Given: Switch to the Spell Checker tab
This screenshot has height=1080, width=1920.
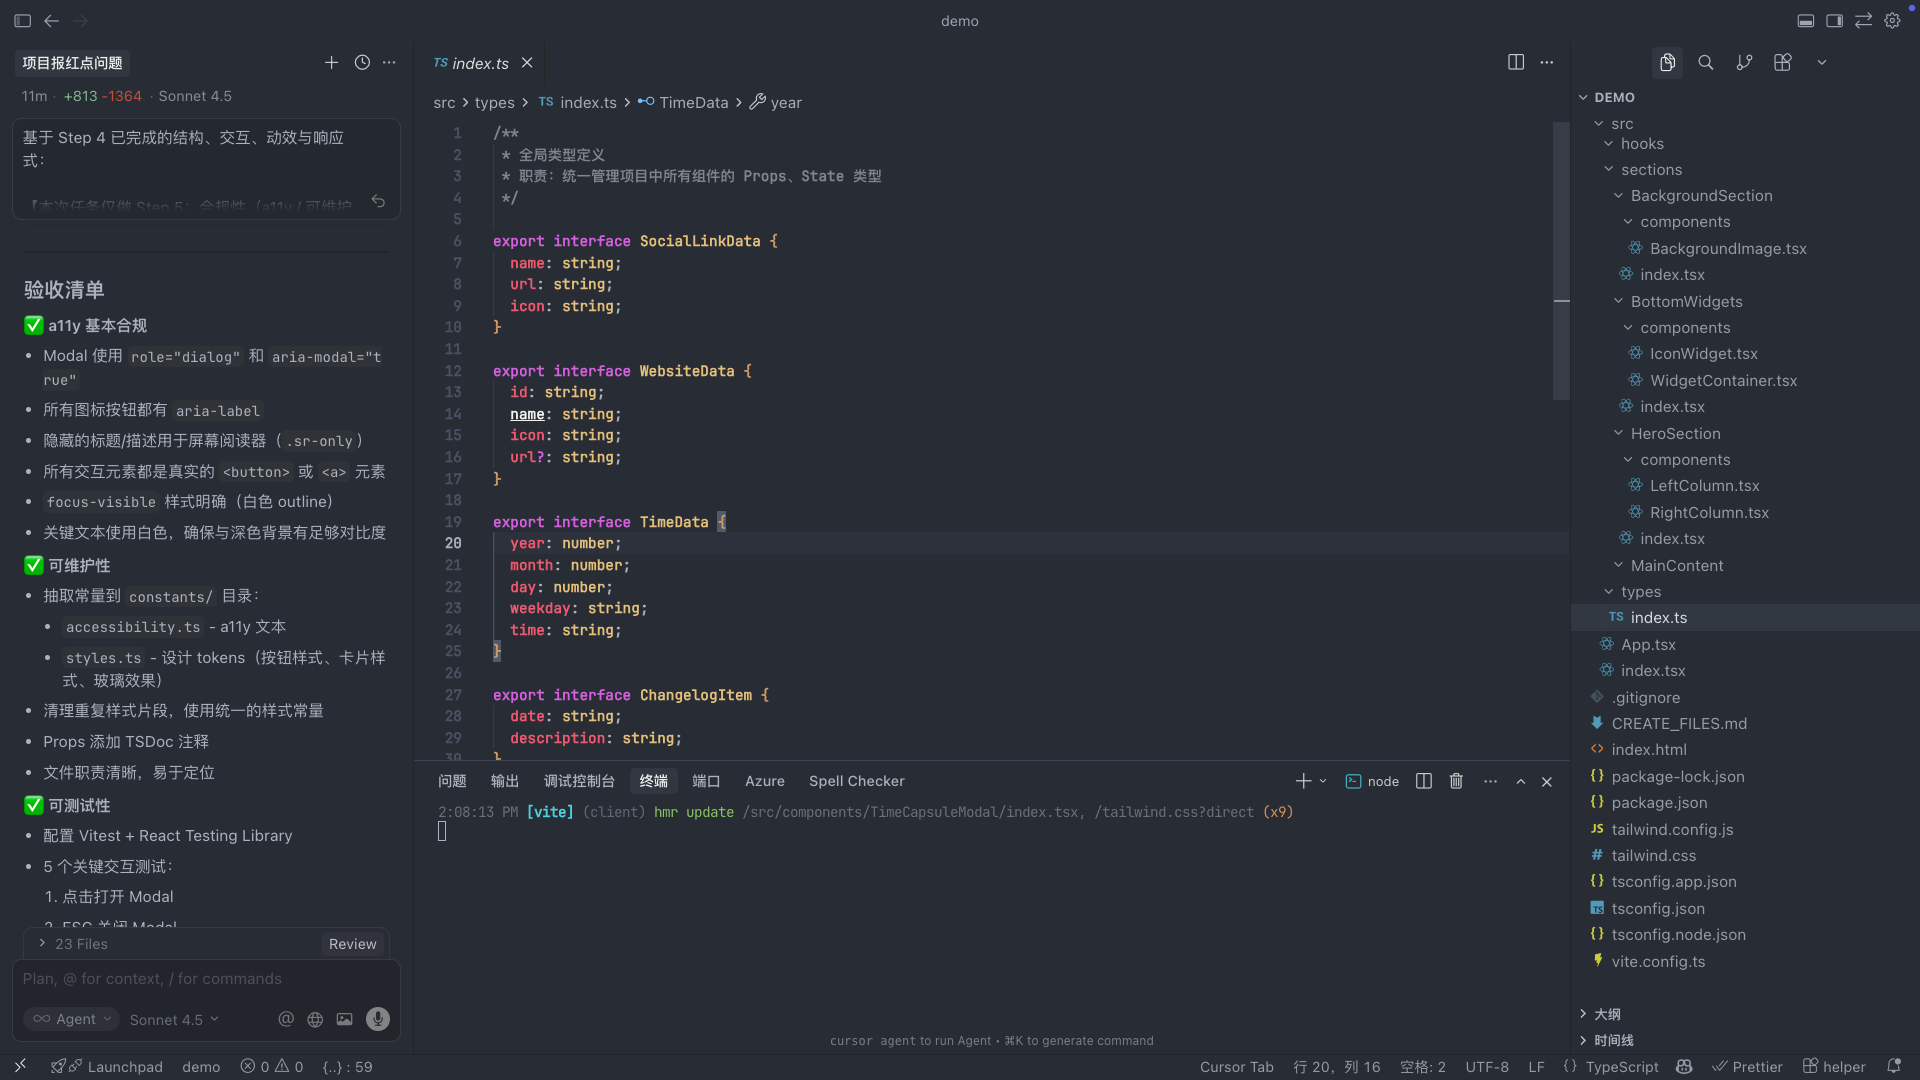Looking at the screenshot, I should point(856,781).
